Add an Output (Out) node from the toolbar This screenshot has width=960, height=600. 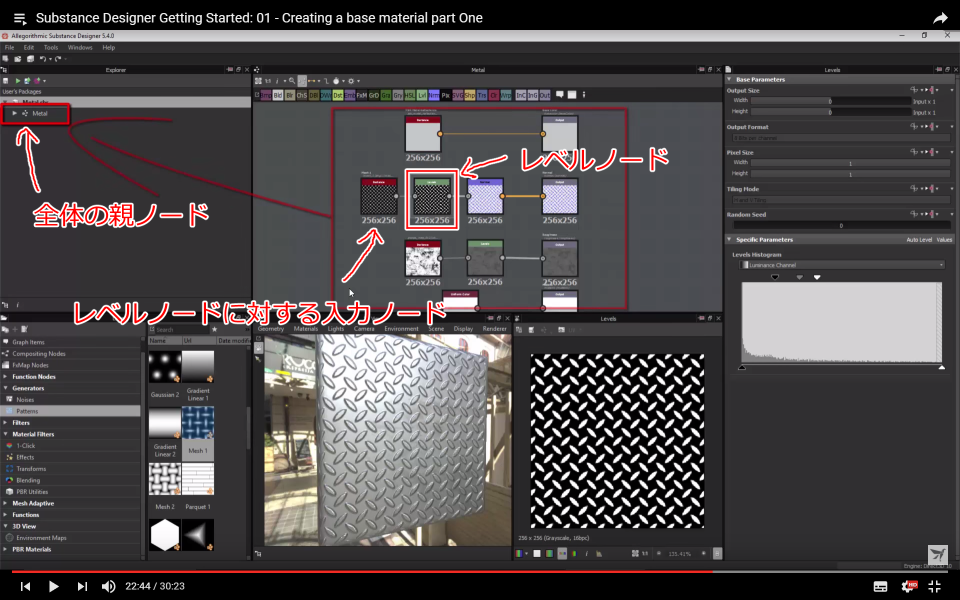(545, 95)
